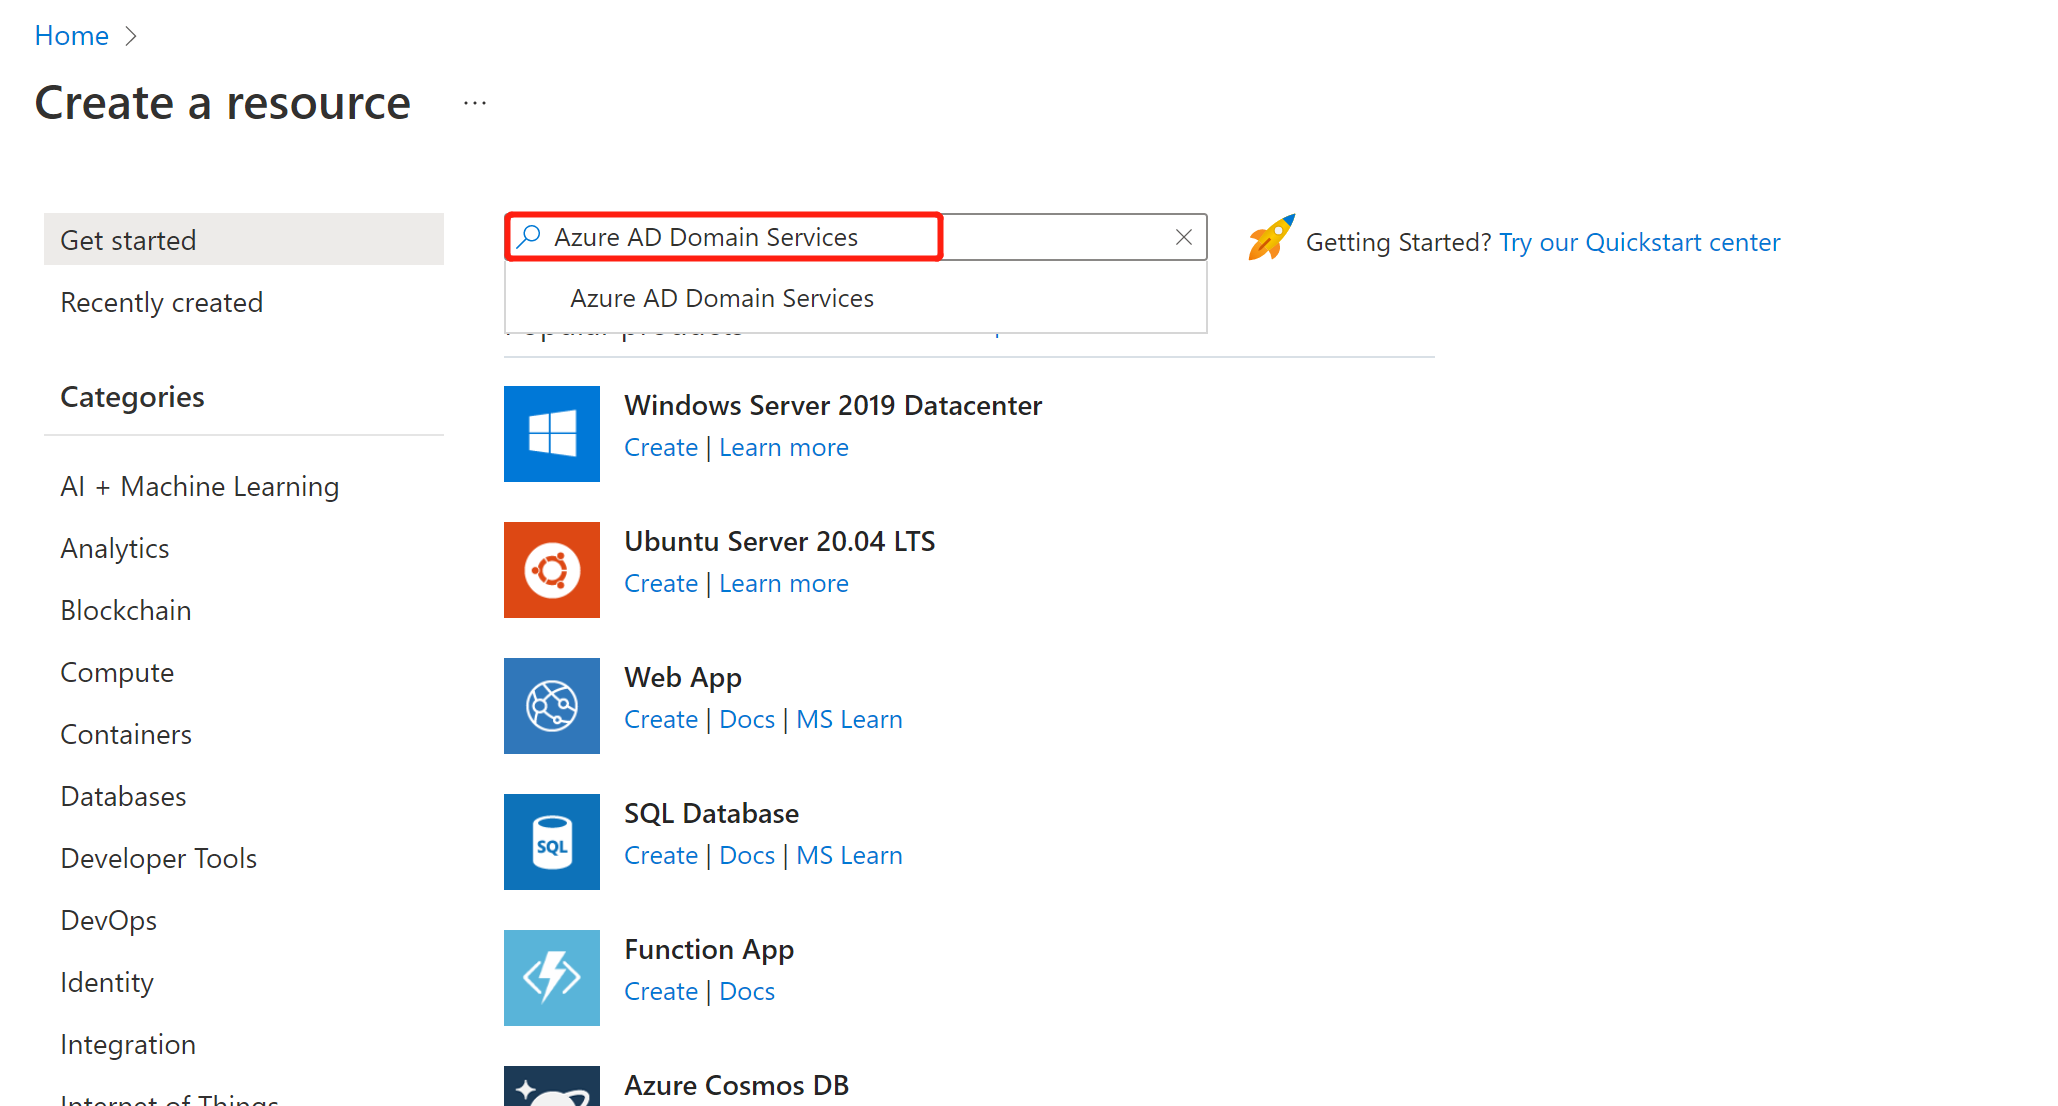Click the Function App lightning icon
Viewport: 2058px width, 1106px height.
pos(552,978)
